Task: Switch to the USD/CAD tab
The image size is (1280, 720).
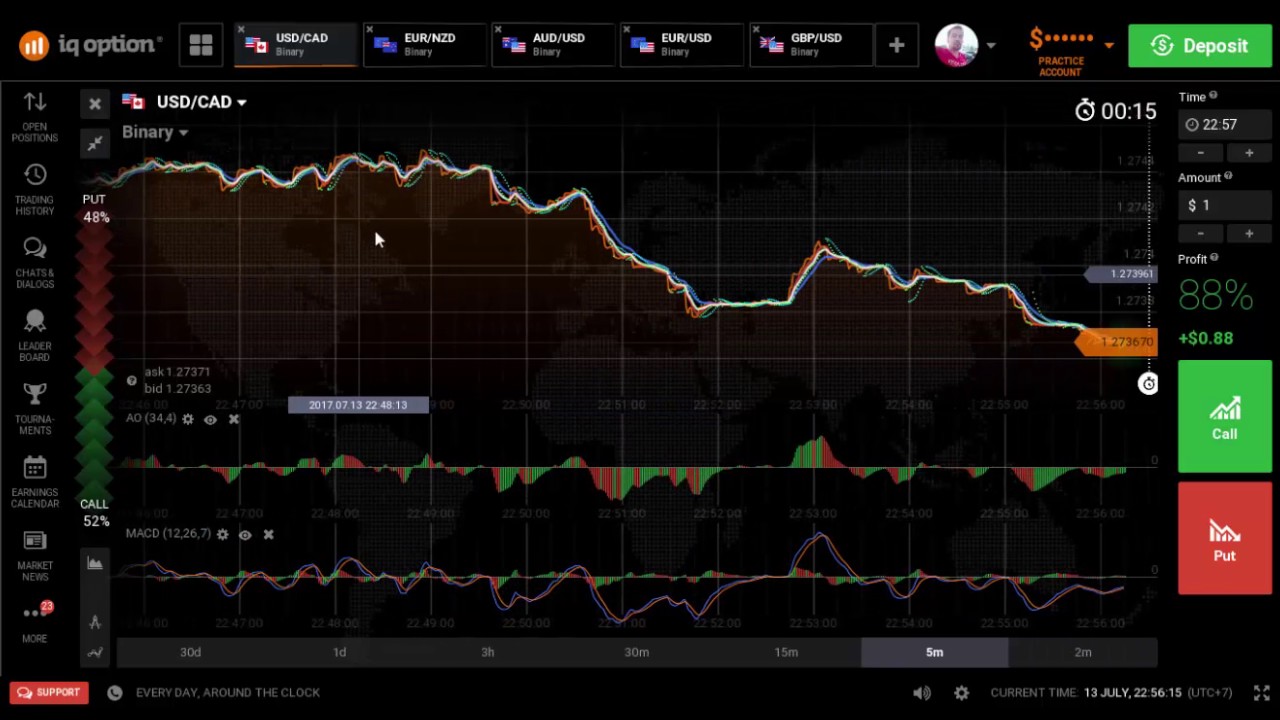Action: [294, 45]
